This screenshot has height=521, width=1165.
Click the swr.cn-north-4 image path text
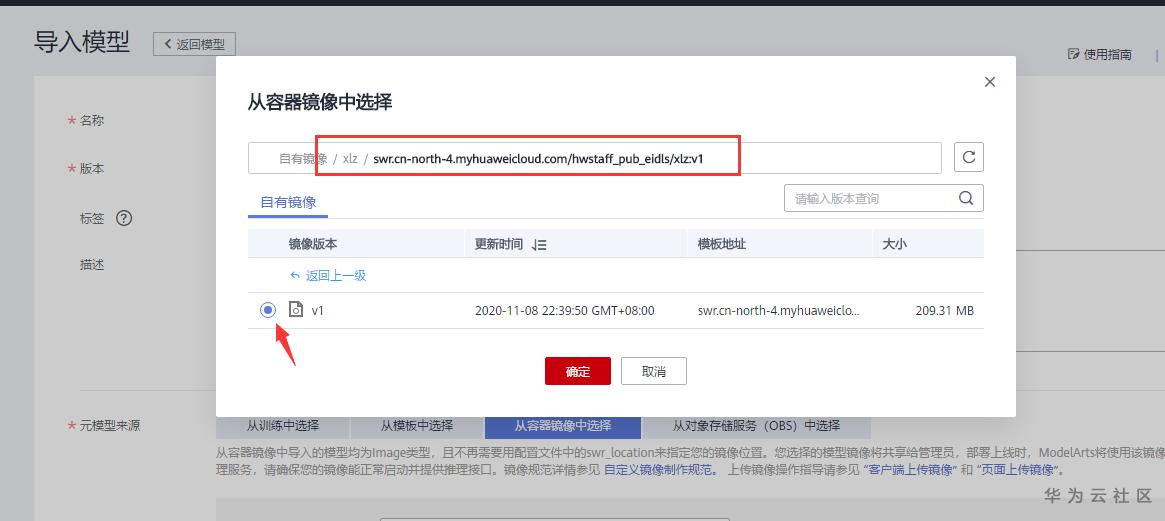(x=539, y=158)
